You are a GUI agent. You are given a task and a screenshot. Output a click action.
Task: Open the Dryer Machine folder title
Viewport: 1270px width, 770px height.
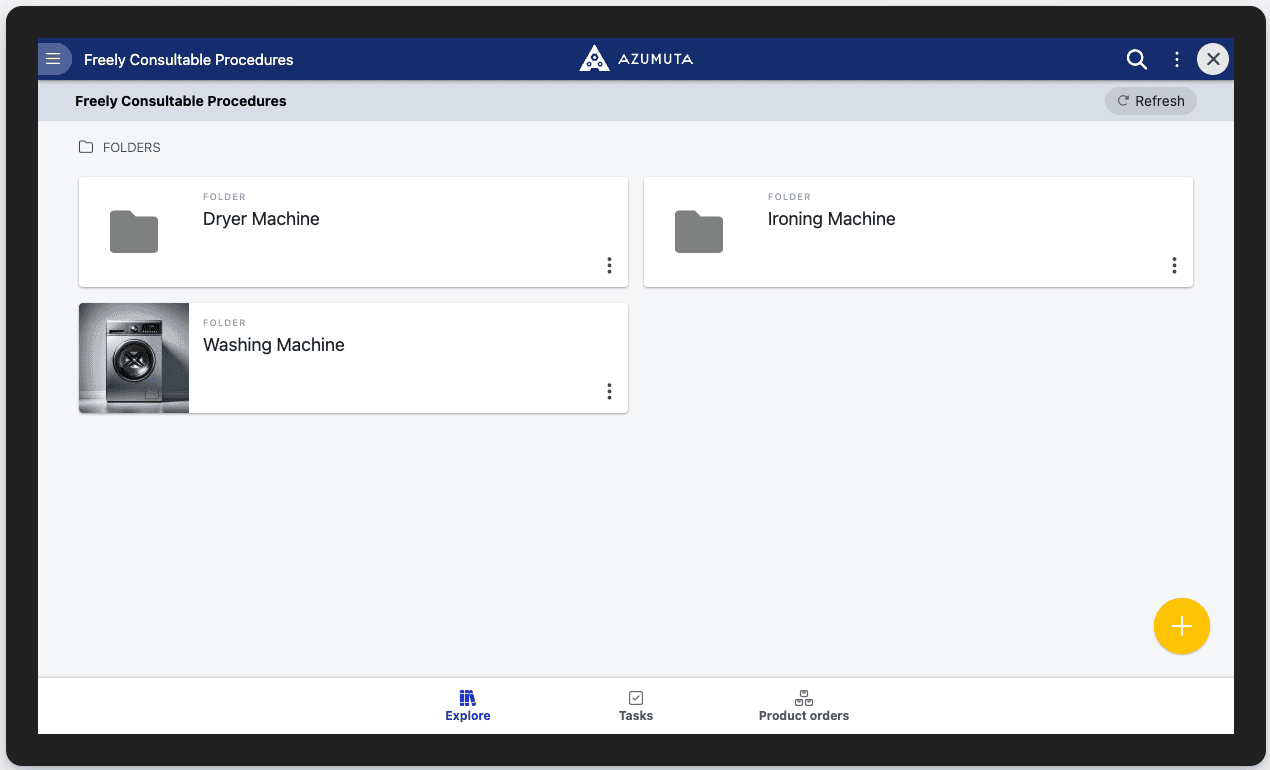[261, 219]
